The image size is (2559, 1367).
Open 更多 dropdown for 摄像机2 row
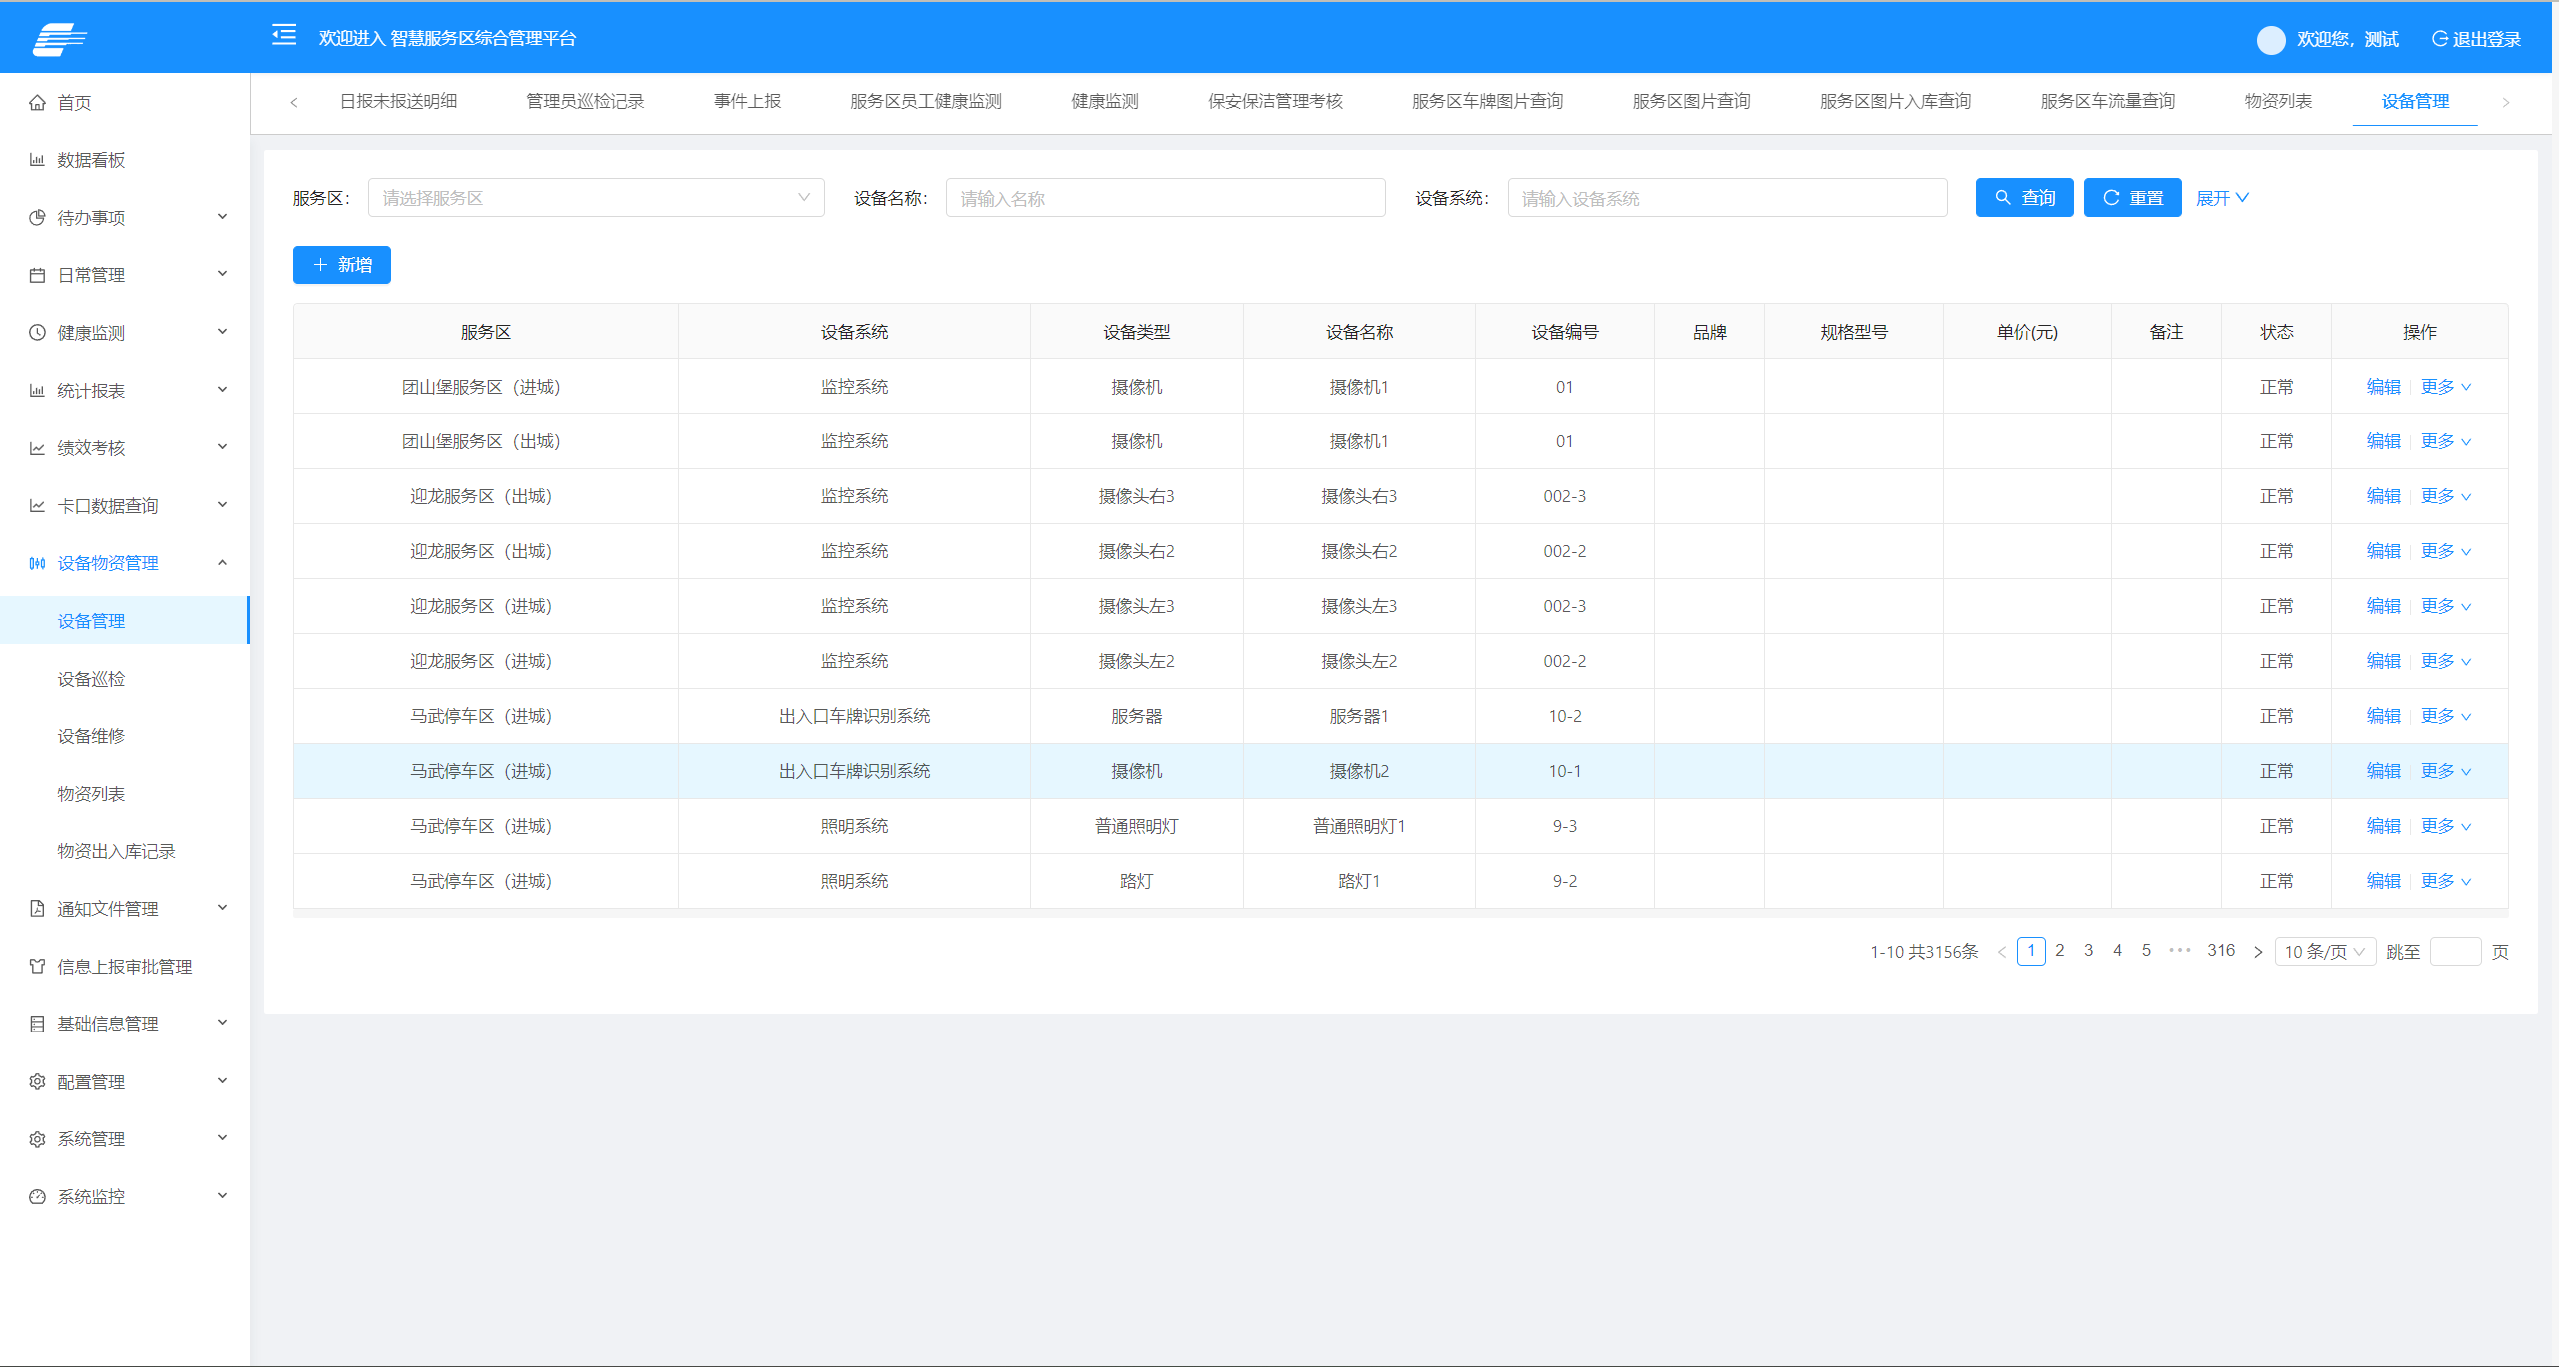tap(2446, 771)
